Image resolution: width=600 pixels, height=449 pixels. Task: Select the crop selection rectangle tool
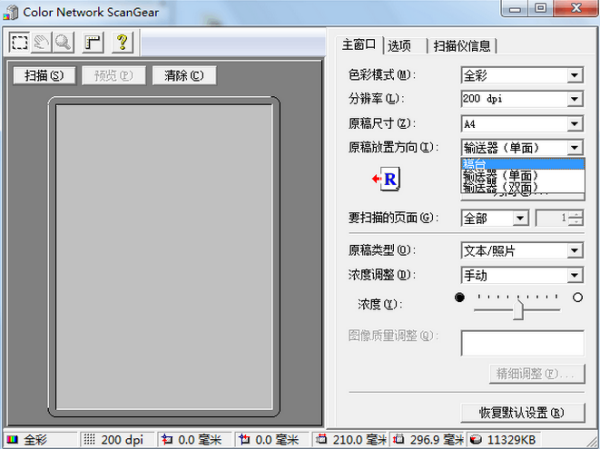pos(20,42)
